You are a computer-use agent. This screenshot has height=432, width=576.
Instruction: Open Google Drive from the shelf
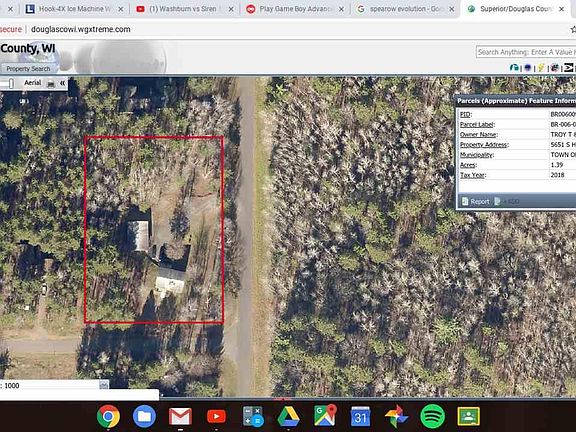[288, 416]
